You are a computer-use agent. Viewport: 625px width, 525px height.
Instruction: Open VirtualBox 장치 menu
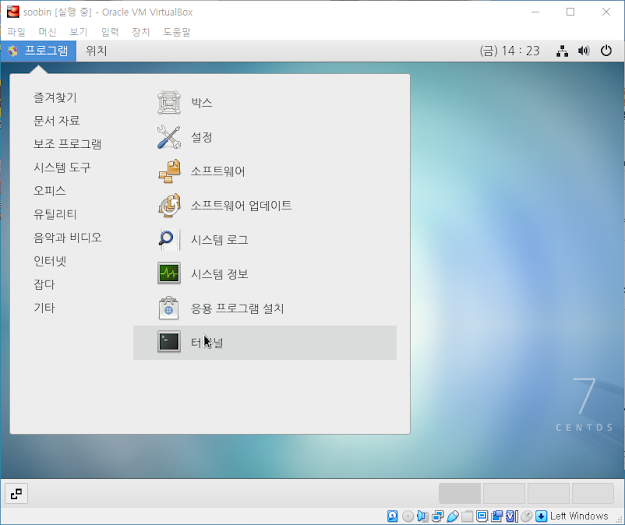[x=141, y=32]
